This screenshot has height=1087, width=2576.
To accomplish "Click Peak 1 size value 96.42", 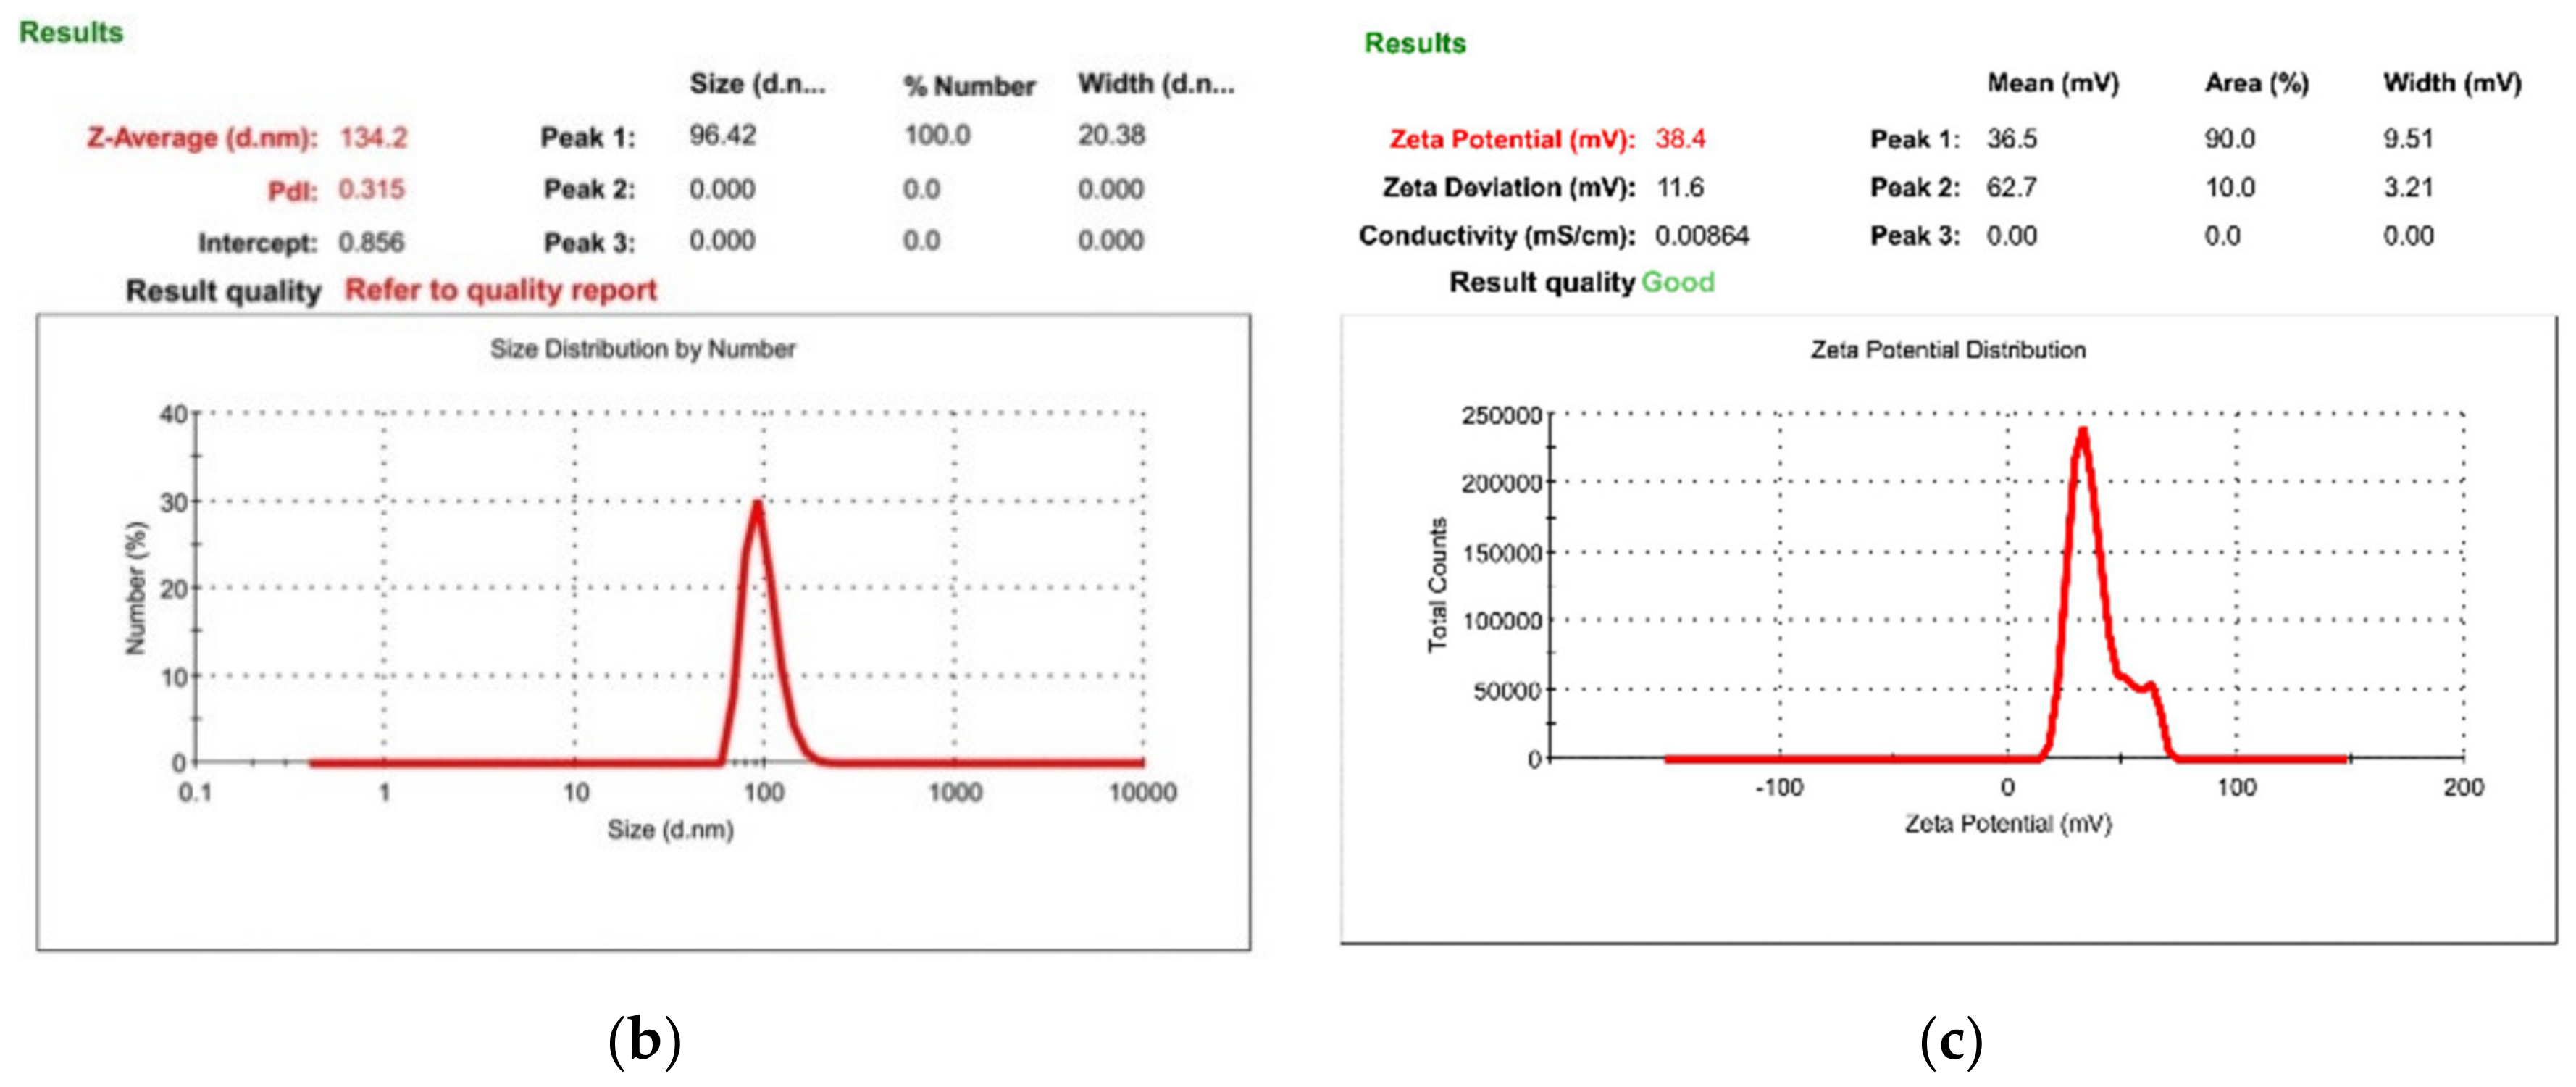I will pyautogui.click(x=722, y=135).
